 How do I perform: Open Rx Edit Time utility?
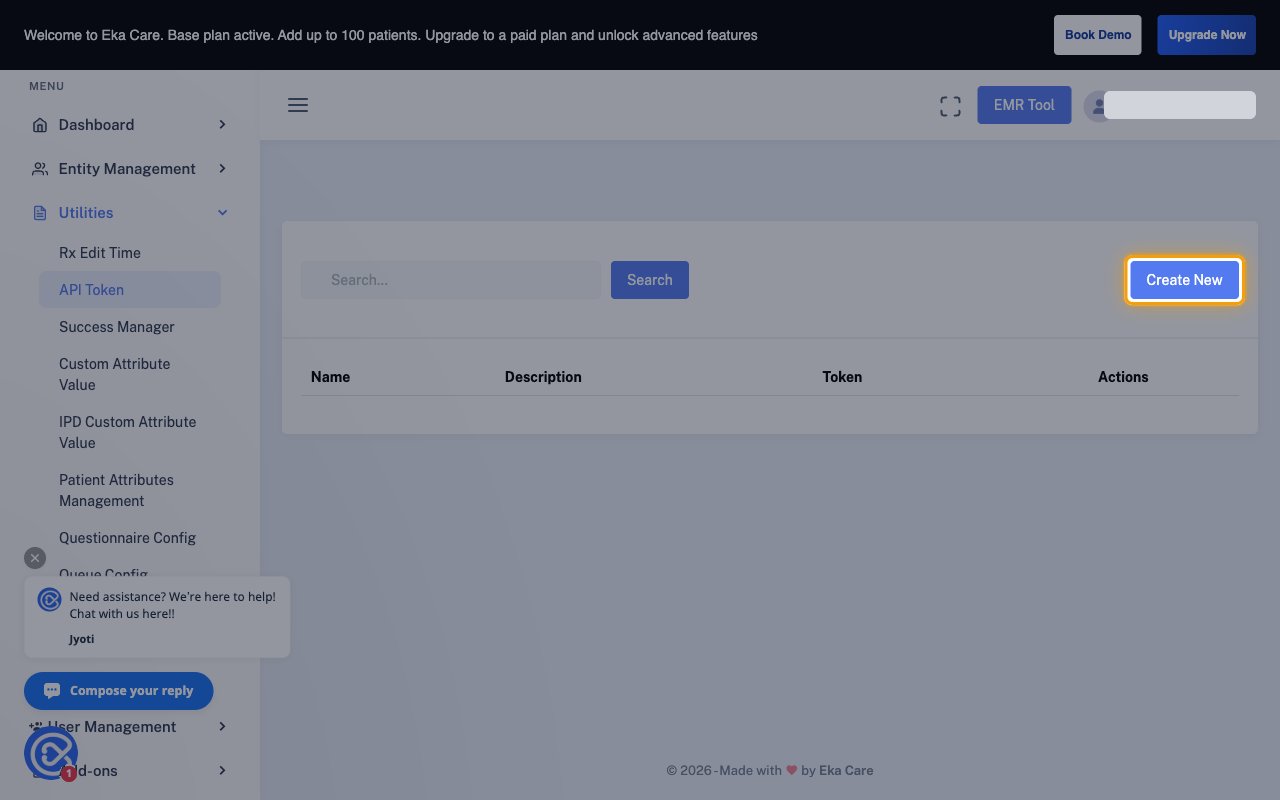100,253
